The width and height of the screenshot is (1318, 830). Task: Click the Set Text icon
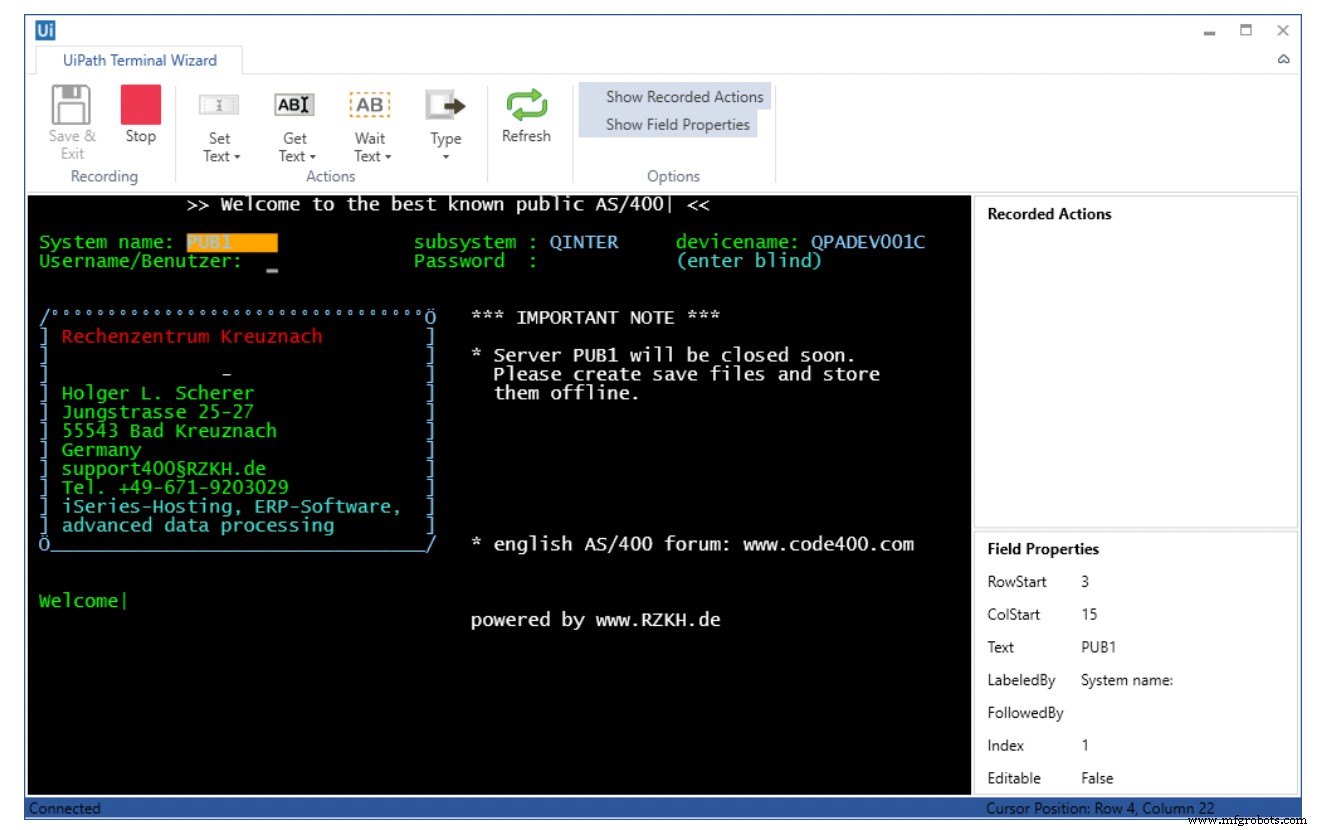tap(219, 105)
